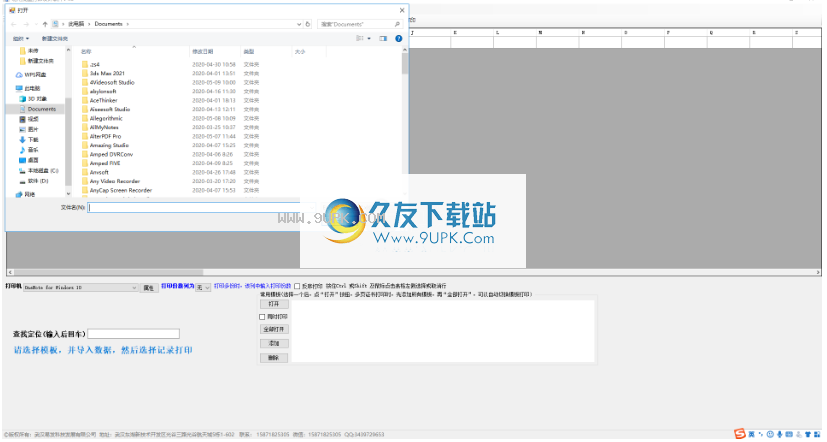Click 新建文件夹 in dialog toolbar
This screenshot has height=442, width=827.
coord(55,39)
